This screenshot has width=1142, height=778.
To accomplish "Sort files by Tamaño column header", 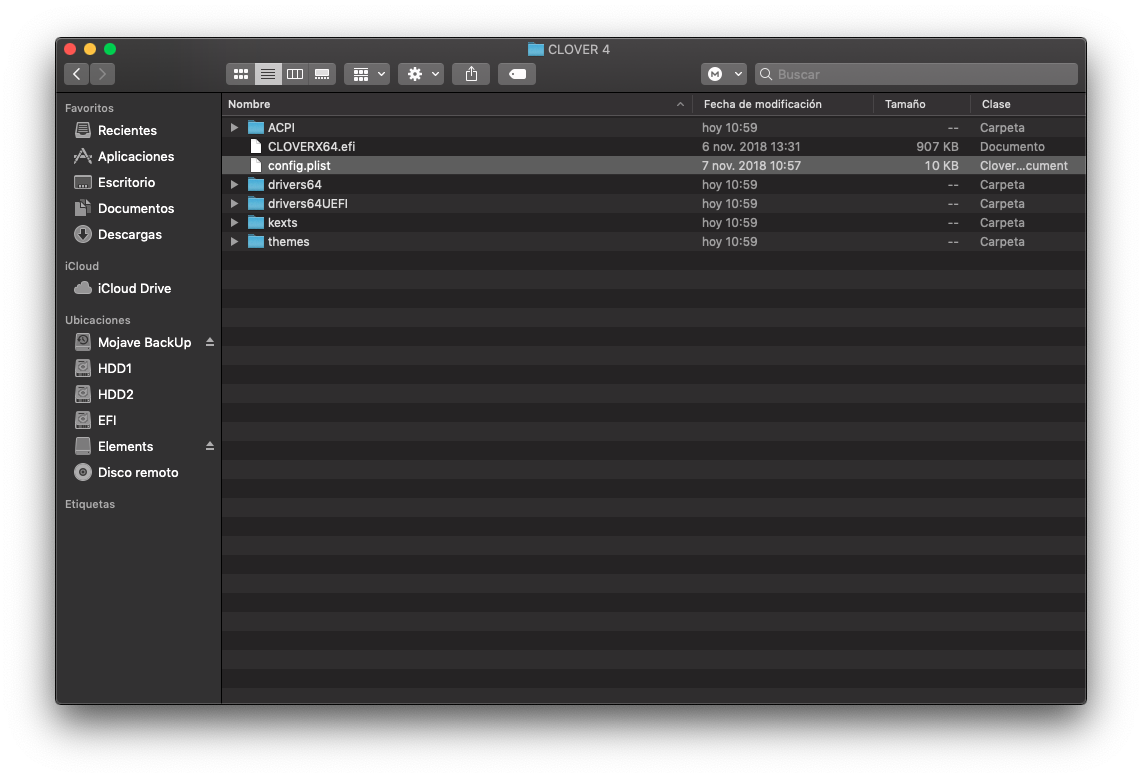I will pos(905,104).
